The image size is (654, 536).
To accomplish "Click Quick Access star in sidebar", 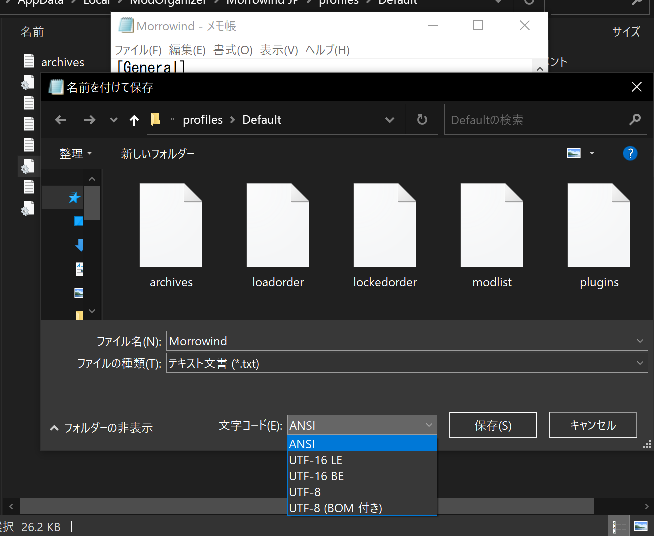I will (74, 198).
